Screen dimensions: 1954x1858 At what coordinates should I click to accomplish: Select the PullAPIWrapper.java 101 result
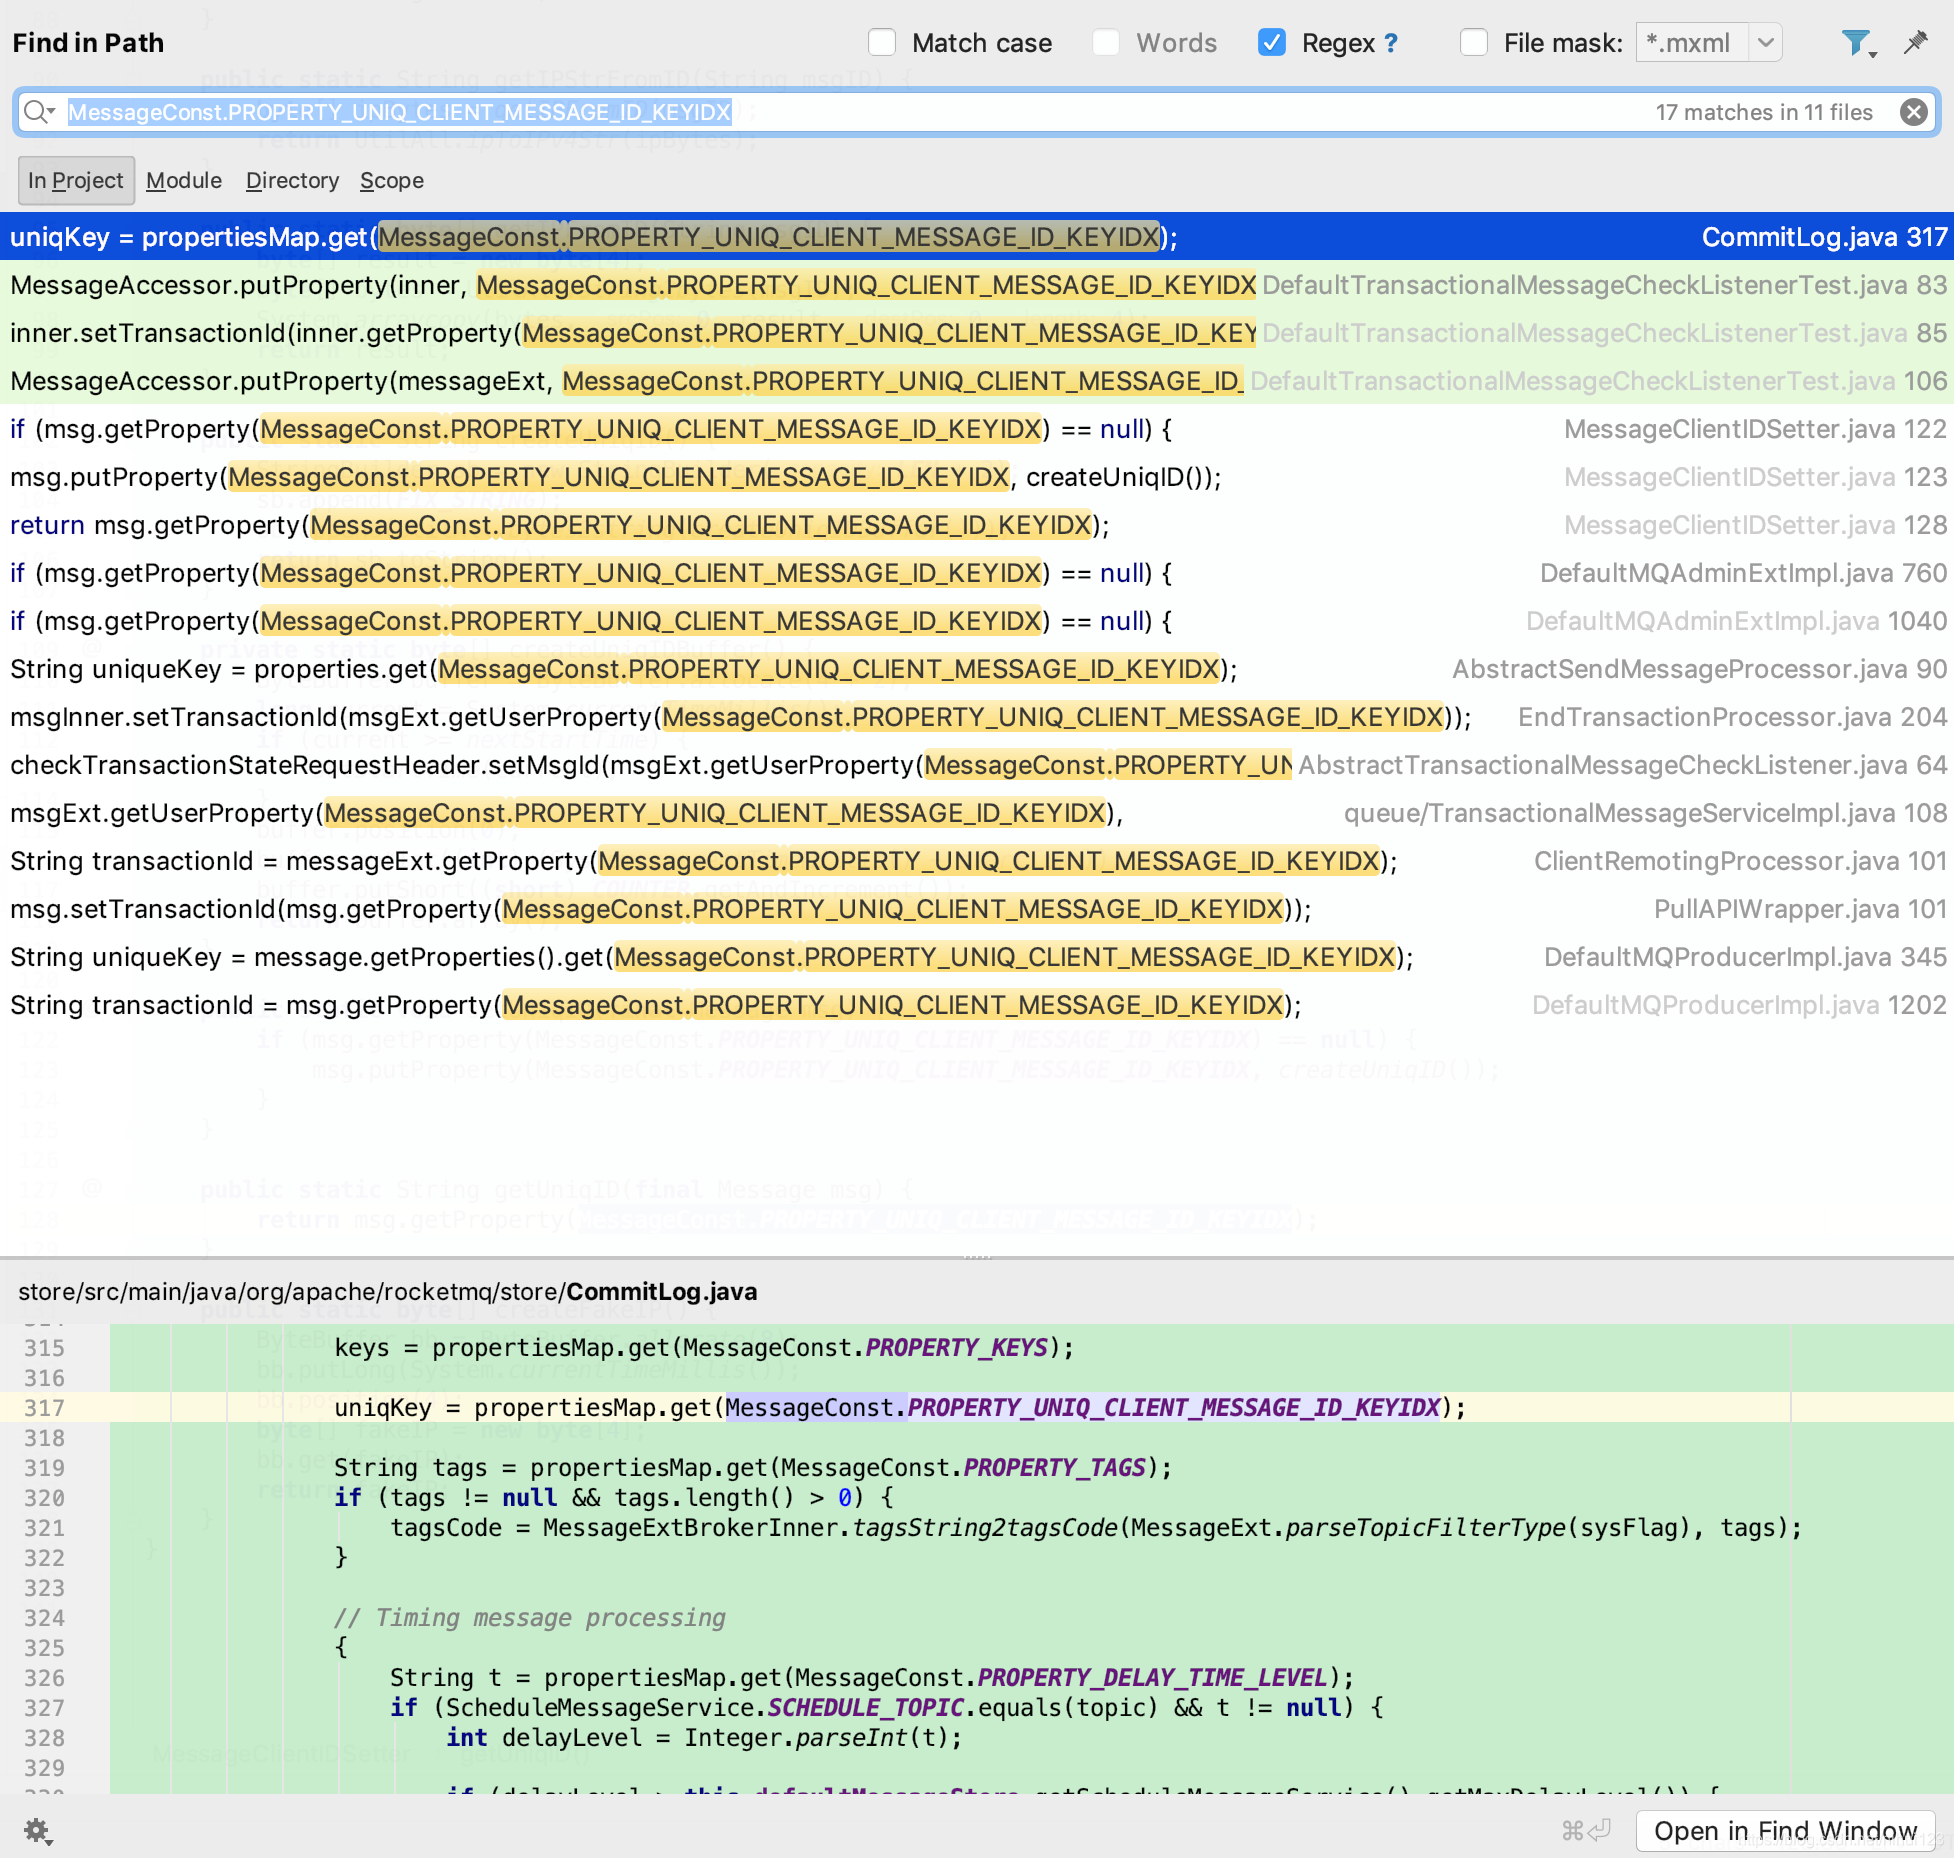tap(977, 909)
